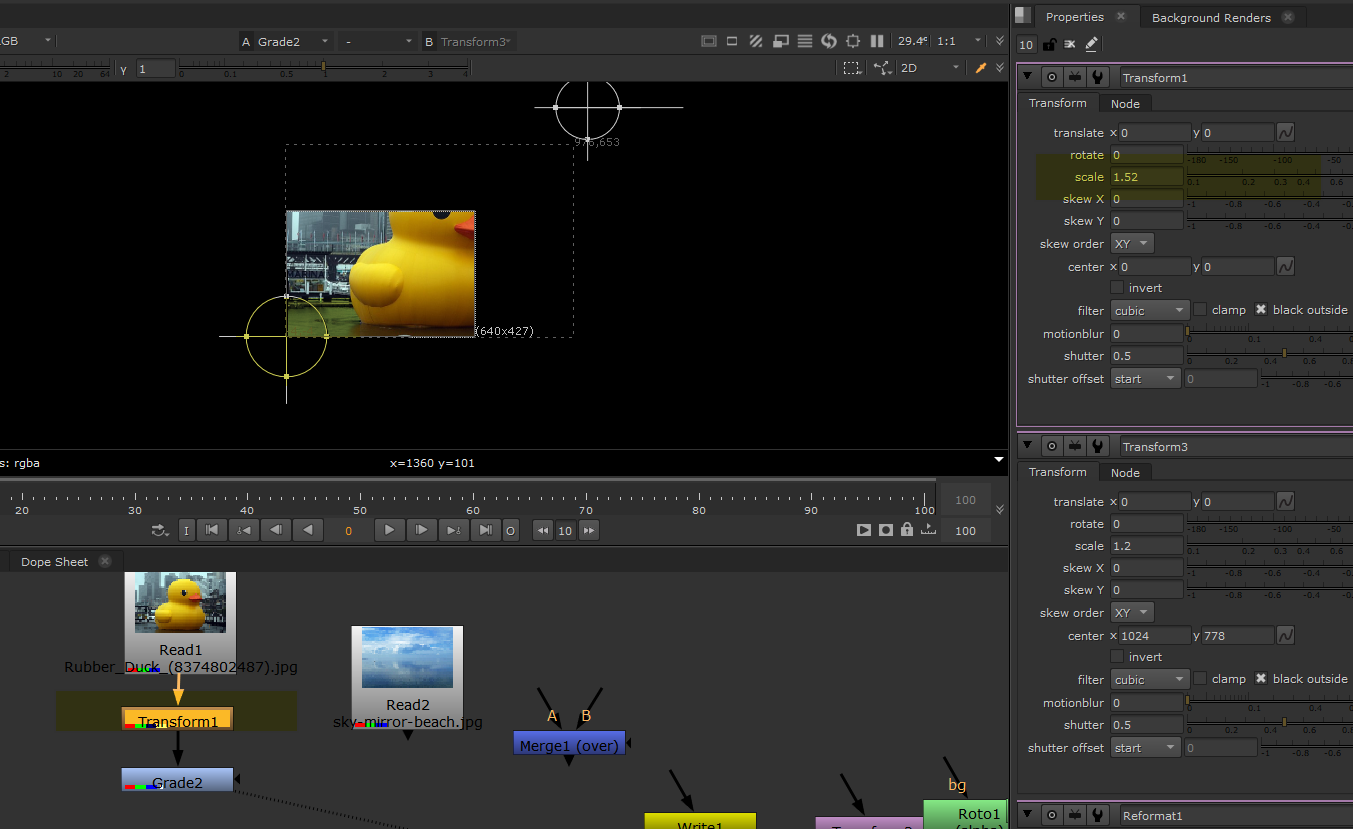Click the Transform1 rotate slider
The width and height of the screenshot is (1353, 829).
coord(1269,155)
